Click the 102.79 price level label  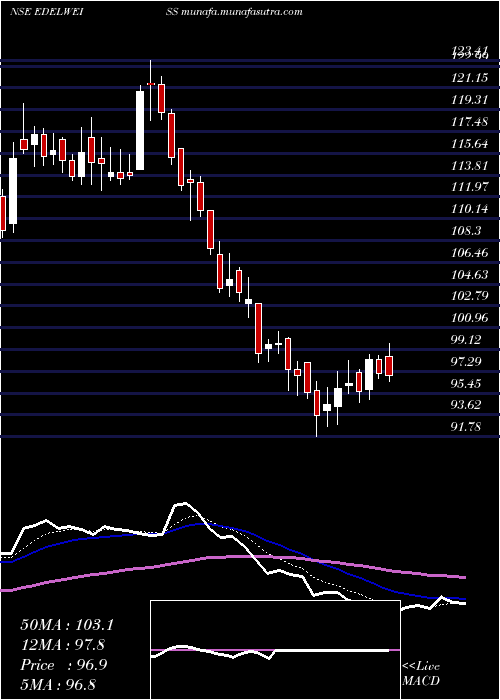pyautogui.click(x=469, y=296)
